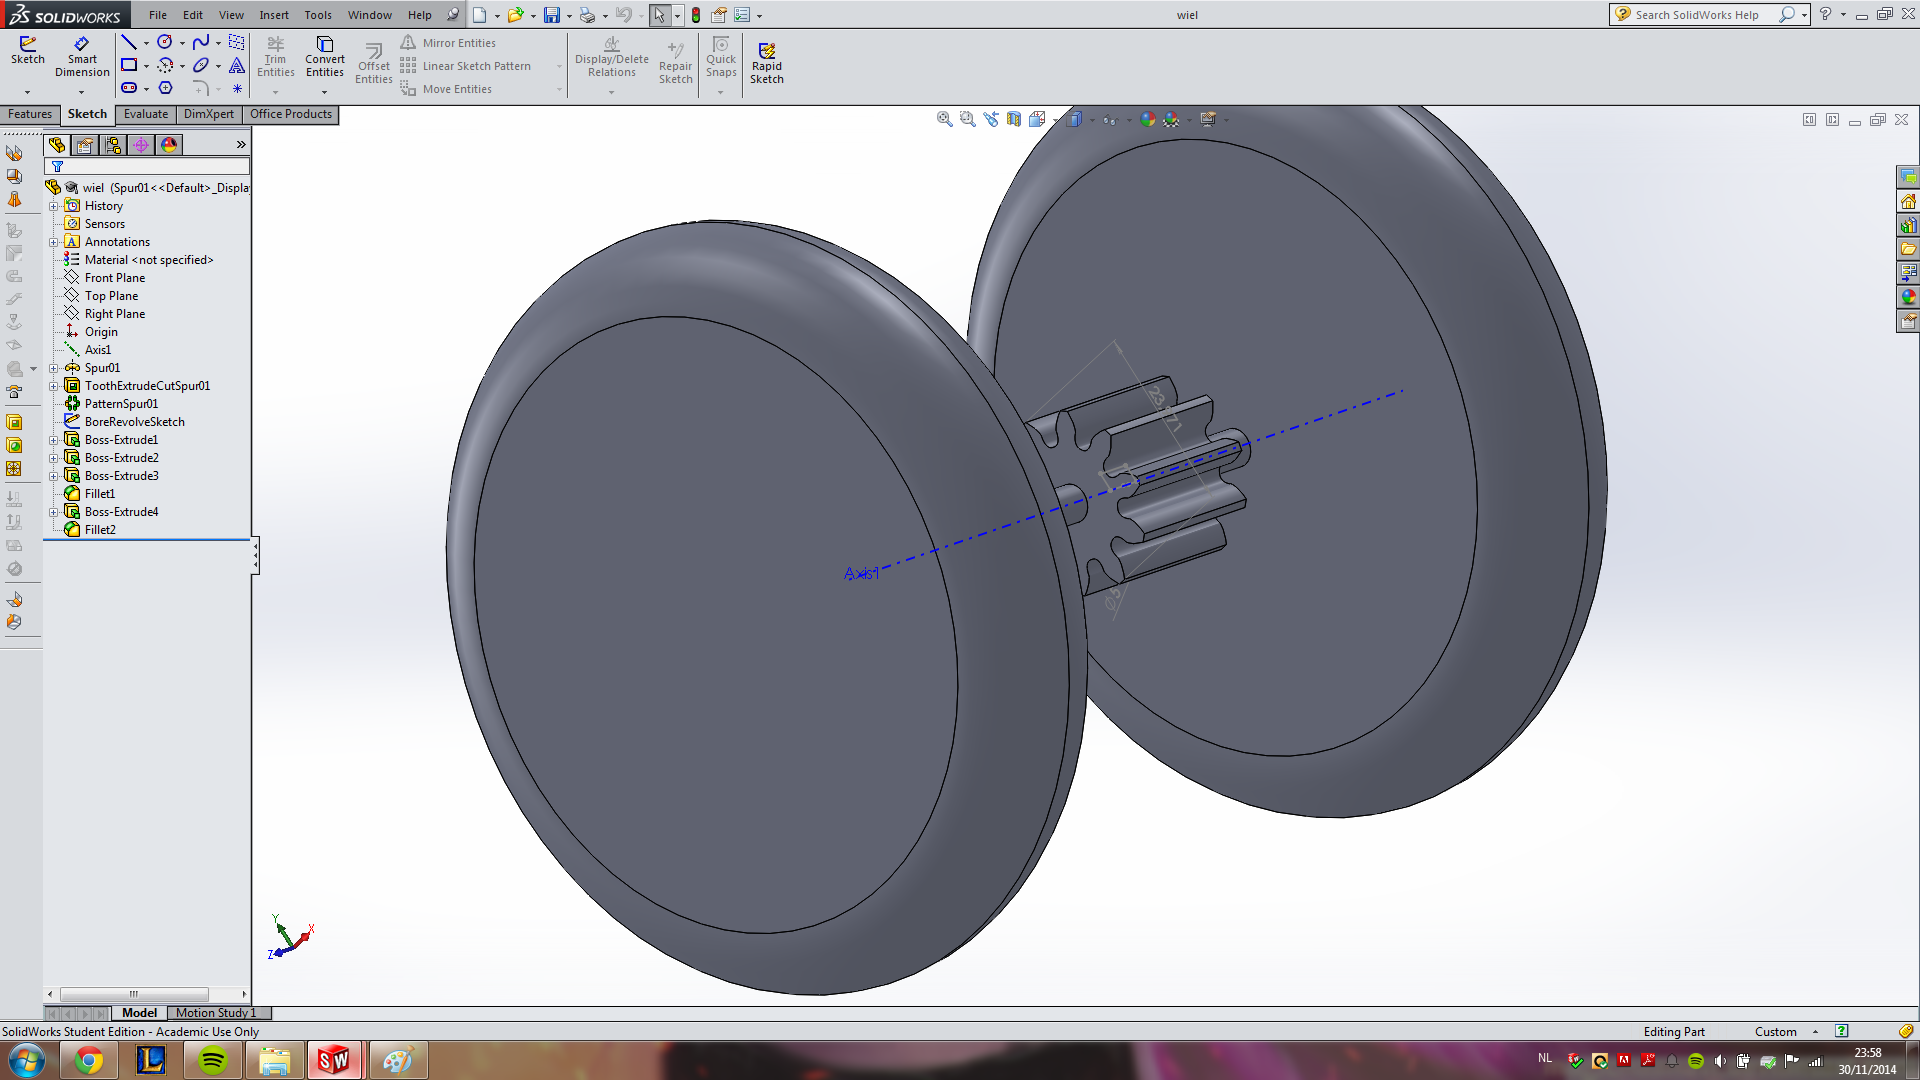Click the Edit Appearance color ball
Image resolution: width=1920 pixels, height=1080 pixels.
tap(1148, 119)
